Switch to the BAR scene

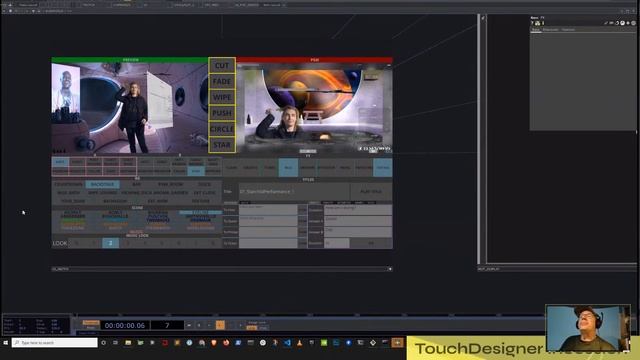pos(136,184)
